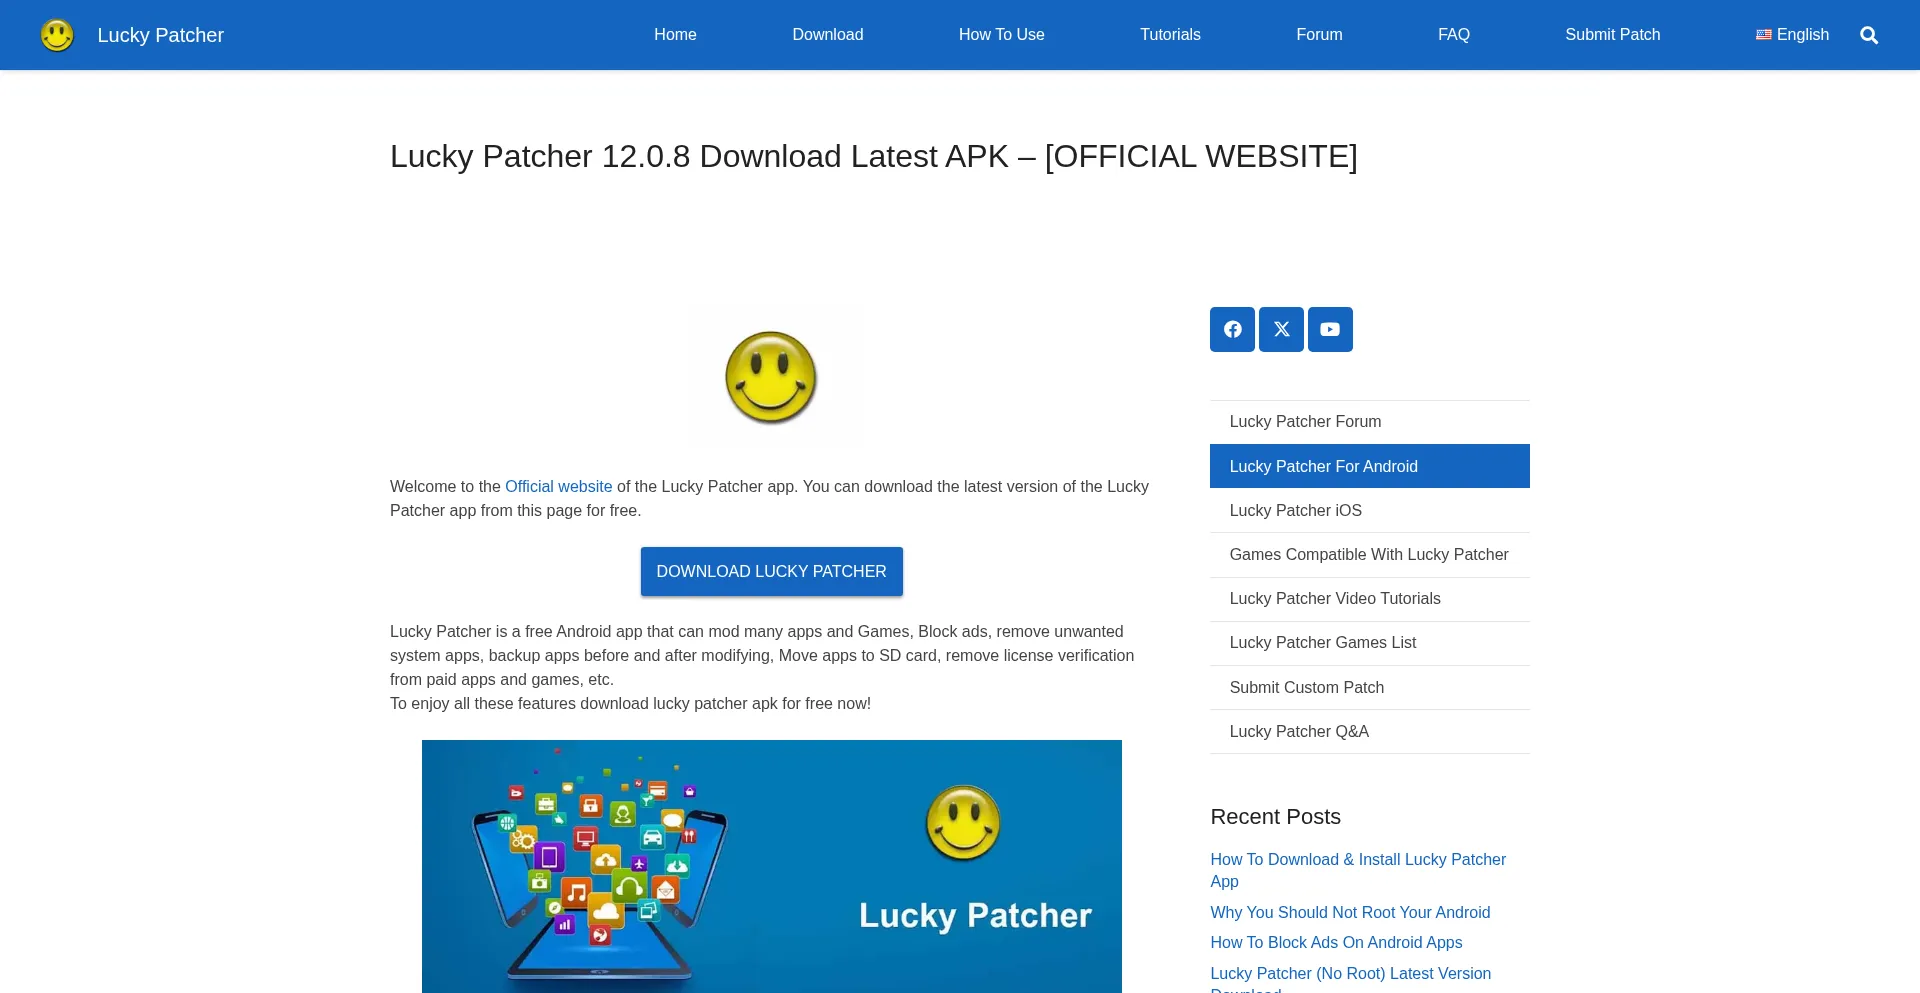Open the Facebook social icon
Image resolution: width=1920 pixels, height=993 pixels.
(1232, 329)
